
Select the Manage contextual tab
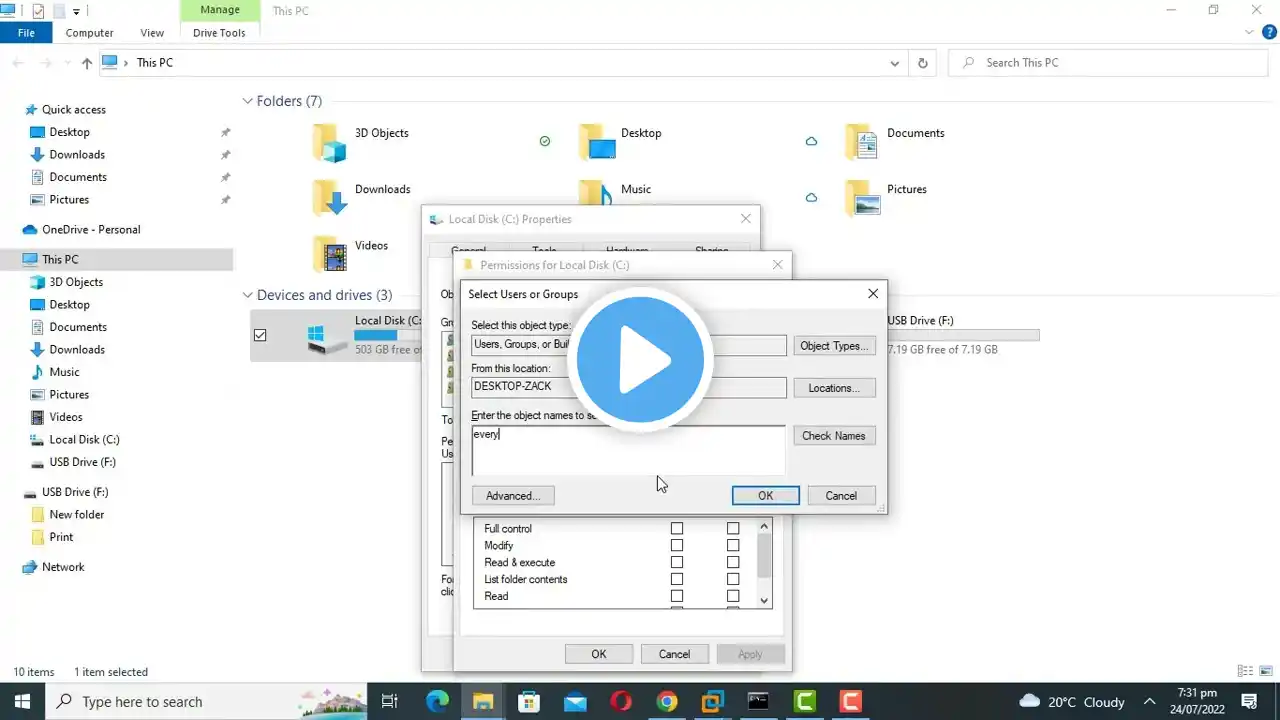219,11
